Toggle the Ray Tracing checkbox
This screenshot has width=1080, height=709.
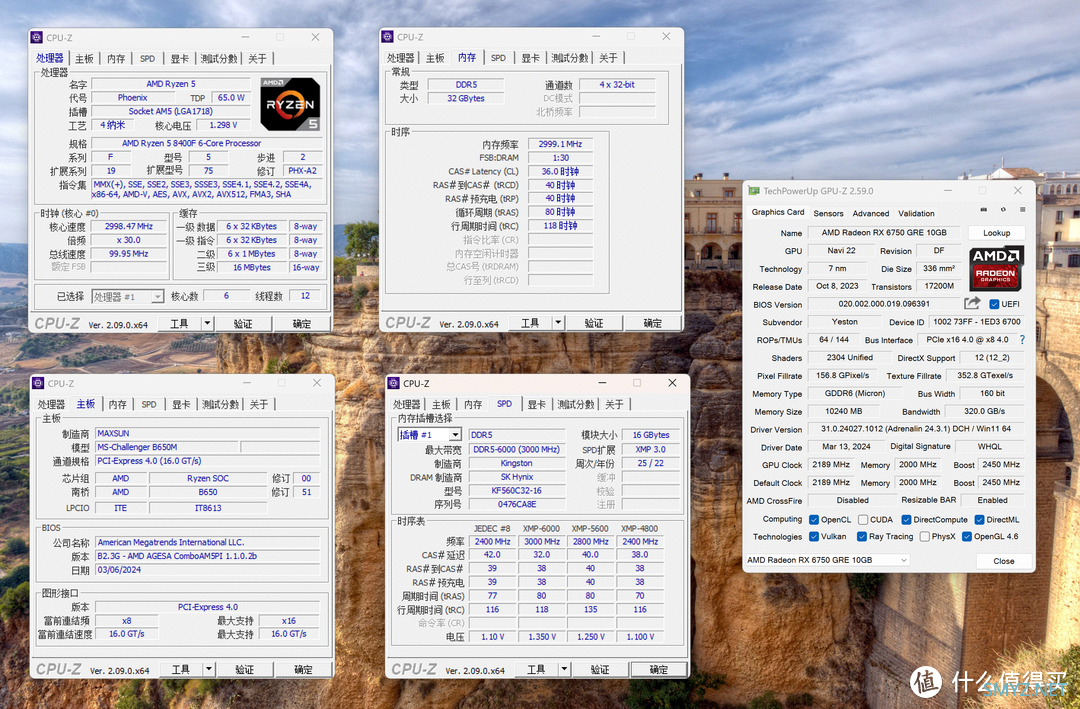[861, 537]
